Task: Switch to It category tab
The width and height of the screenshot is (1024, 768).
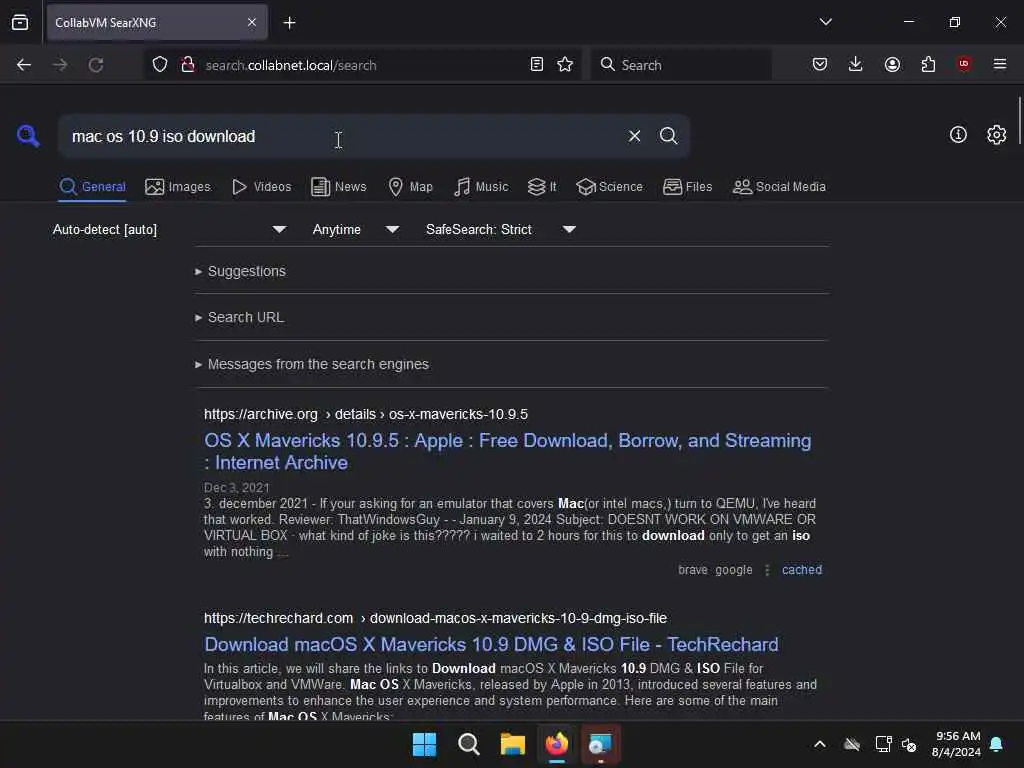Action: (x=542, y=187)
